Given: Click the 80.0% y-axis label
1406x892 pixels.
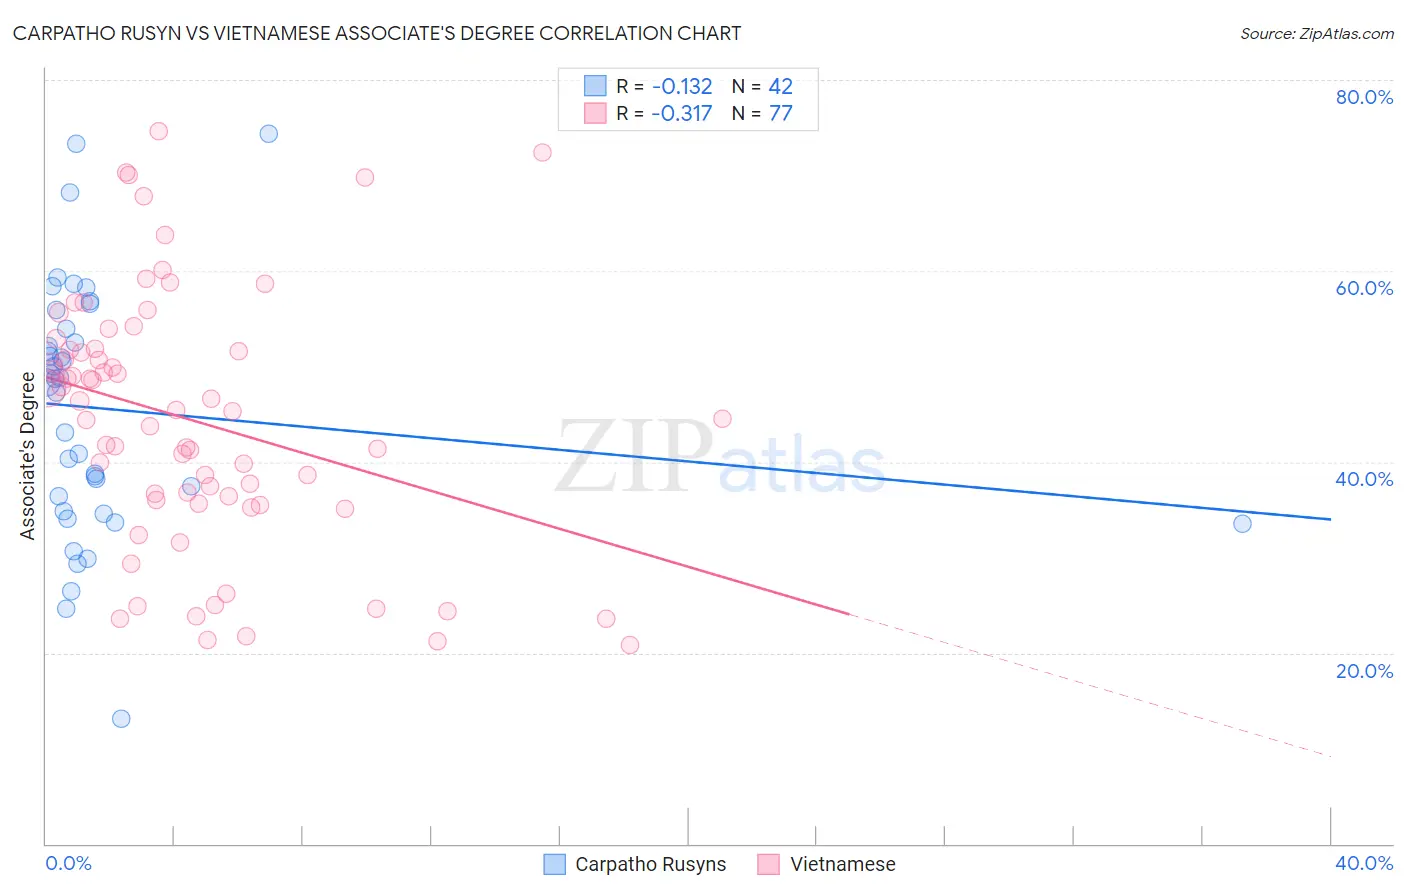Looking at the screenshot, I should (x=1364, y=97).
